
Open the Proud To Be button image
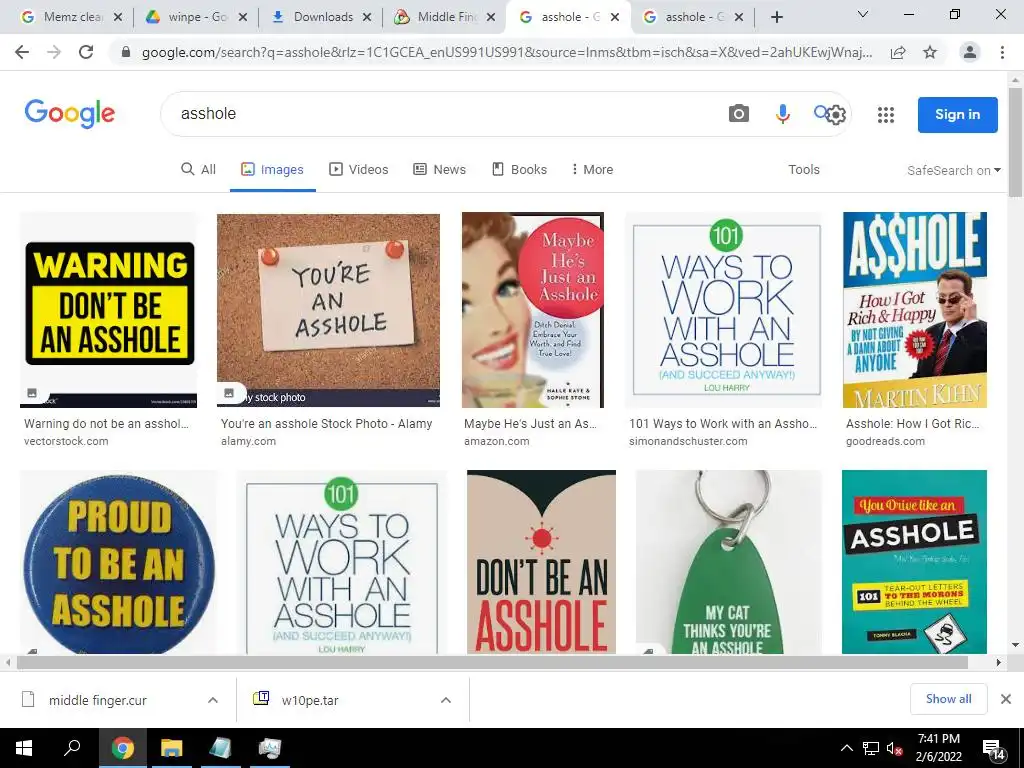point(119,562)
